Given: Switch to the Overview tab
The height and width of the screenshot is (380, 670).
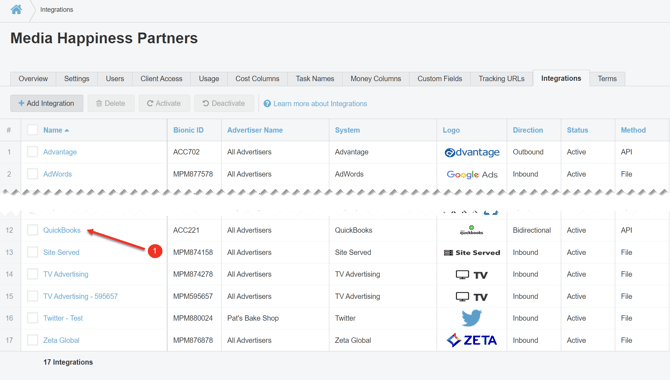Looking at the screenshot, I should coord(33,79).
